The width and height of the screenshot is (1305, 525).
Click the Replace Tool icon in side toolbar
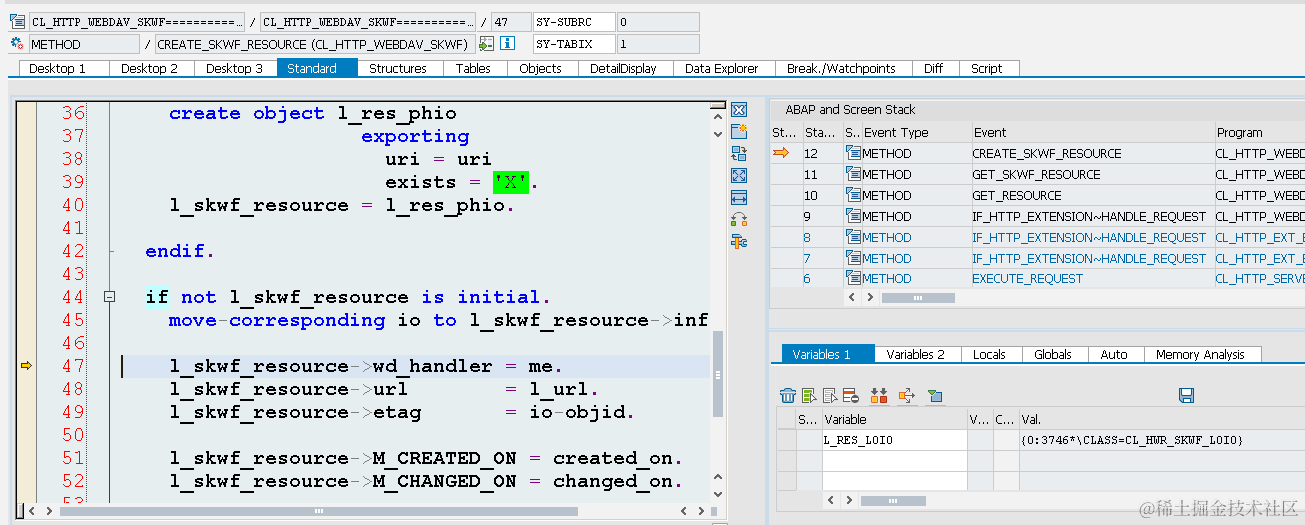click(739, 154)
